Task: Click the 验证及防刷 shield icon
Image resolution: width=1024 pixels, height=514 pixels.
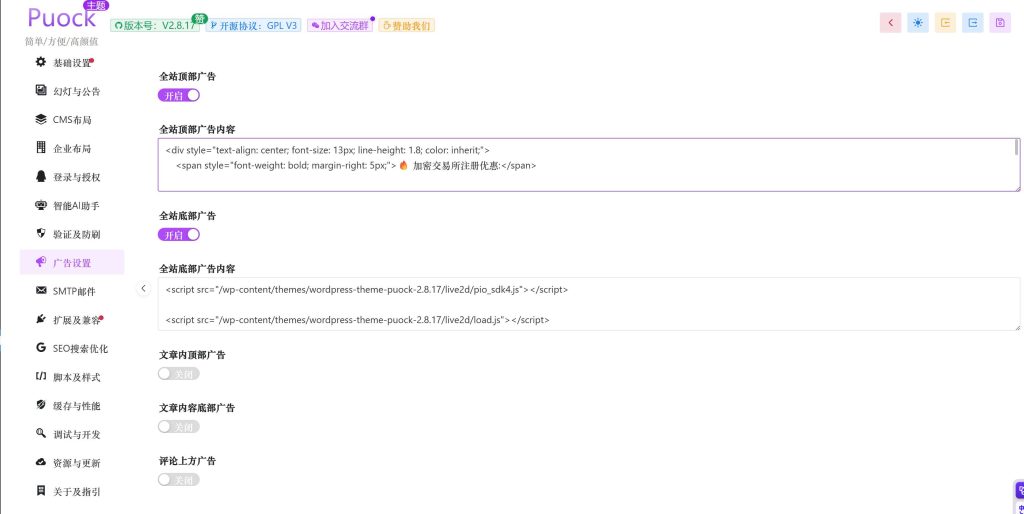Action: pyautogui.click(x=40, y=233)
